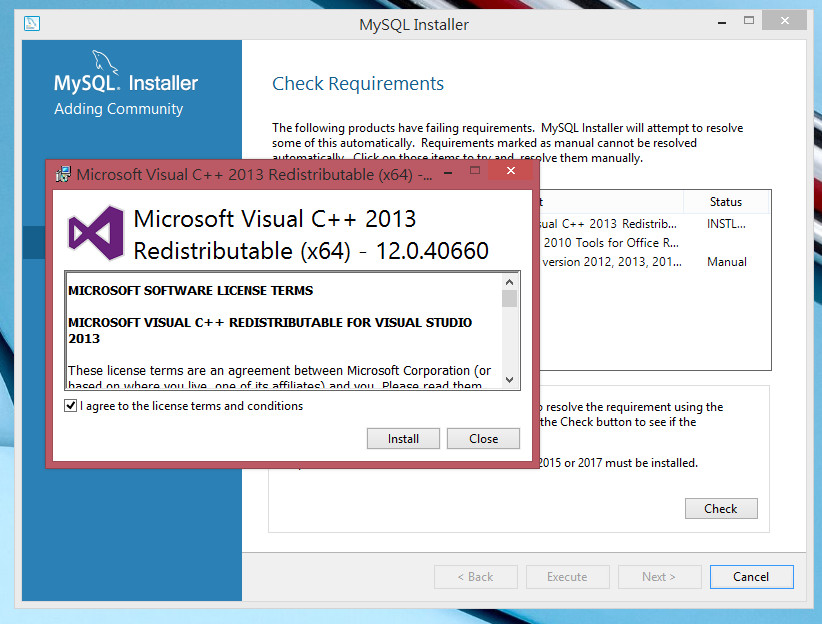Maximize the MySQL Installer window
The height and width of the screenshot is (624, 822).
749,21
